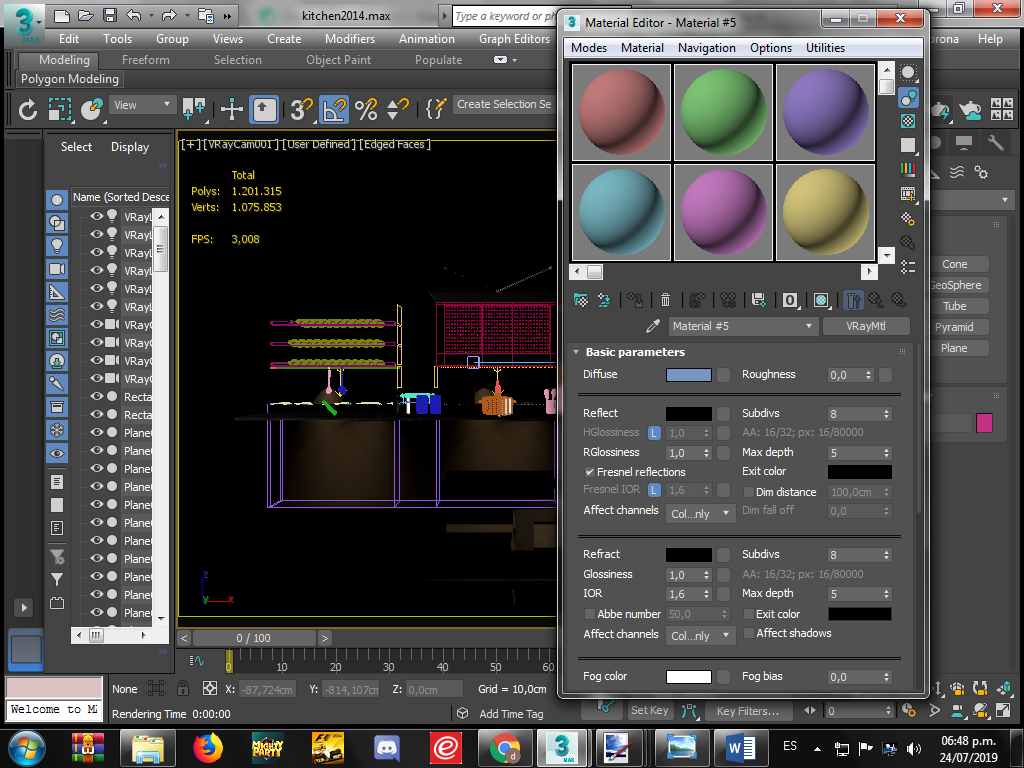Image resolution: width=1024 pixels, height=768 pixels.
Task: Click the Reset Map/Material trash icon
Action: point(665,299)
